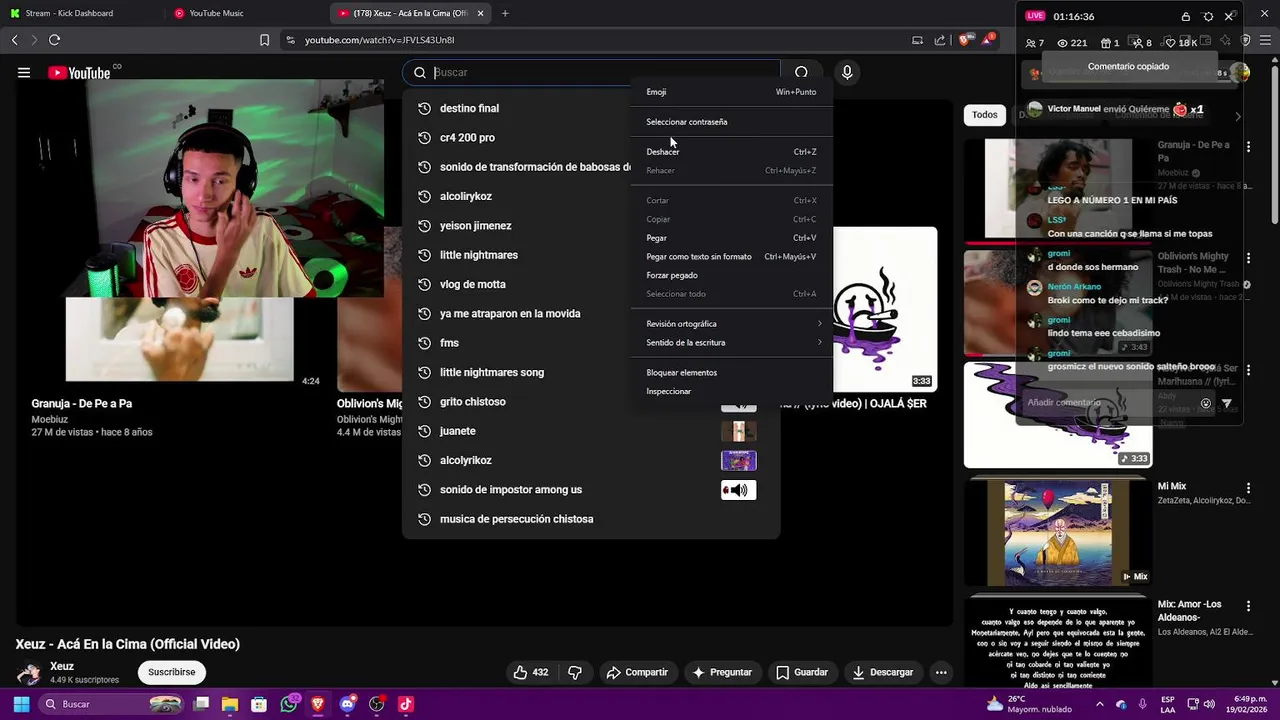The width and height of the screenshot is (1280, 720).
Task: Open File Explorer from taskbar
Action: tap(230, 704)
